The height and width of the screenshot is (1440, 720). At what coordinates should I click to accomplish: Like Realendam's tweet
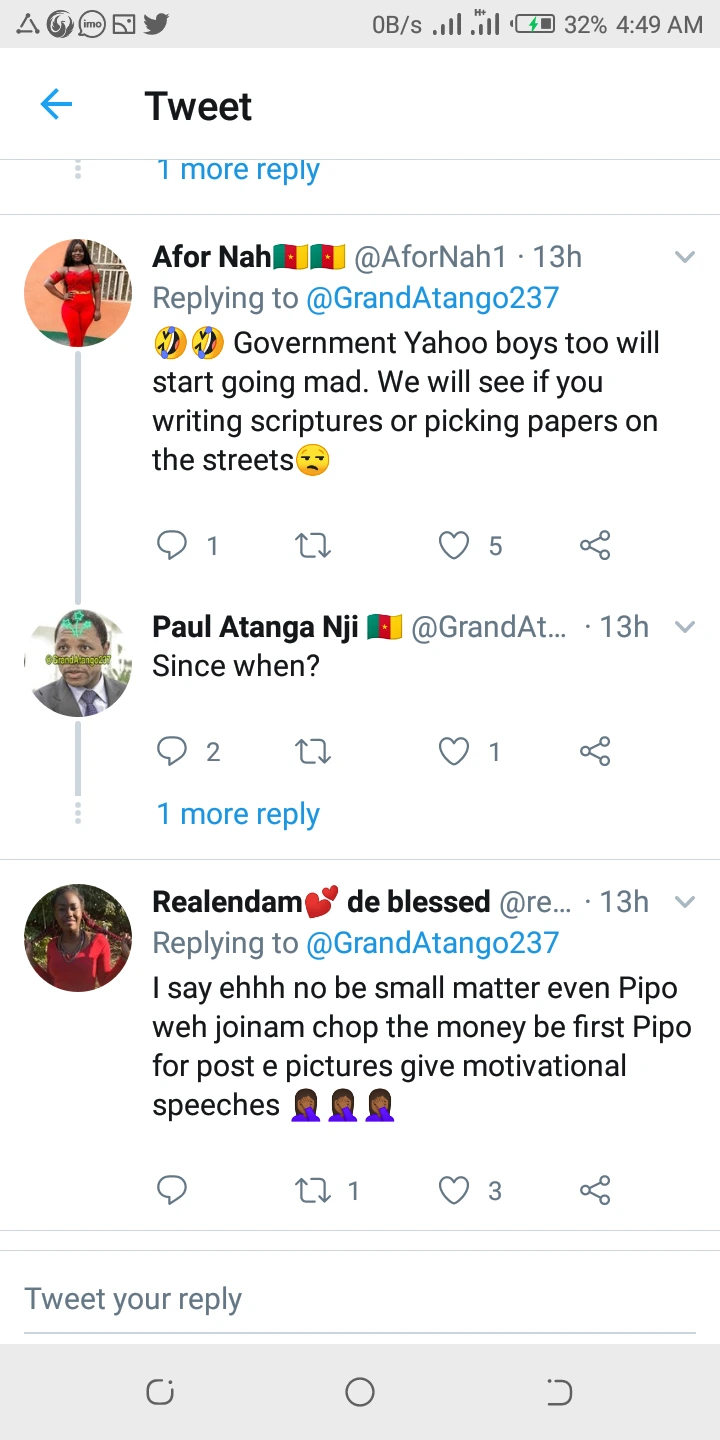455,1190
